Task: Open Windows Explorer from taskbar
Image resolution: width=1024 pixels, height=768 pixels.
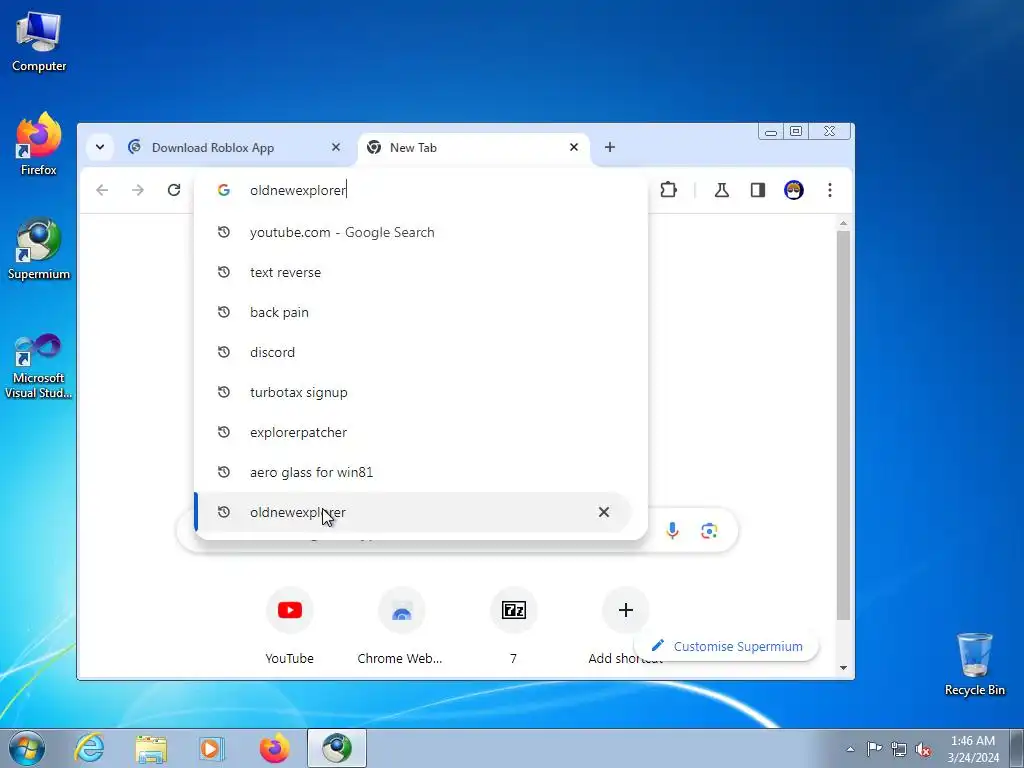Action: click(x=151, y=748)
